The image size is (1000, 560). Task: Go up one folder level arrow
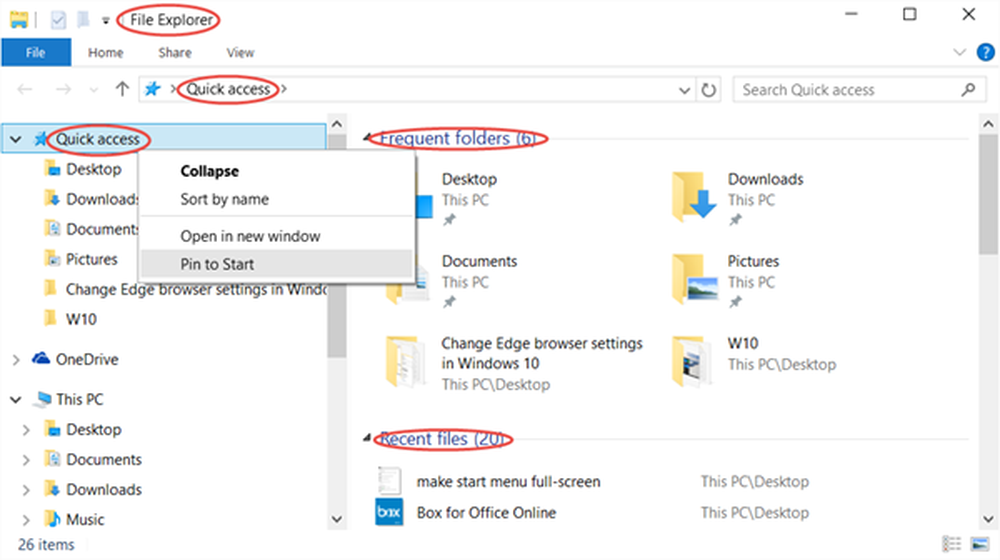[122, 89]
